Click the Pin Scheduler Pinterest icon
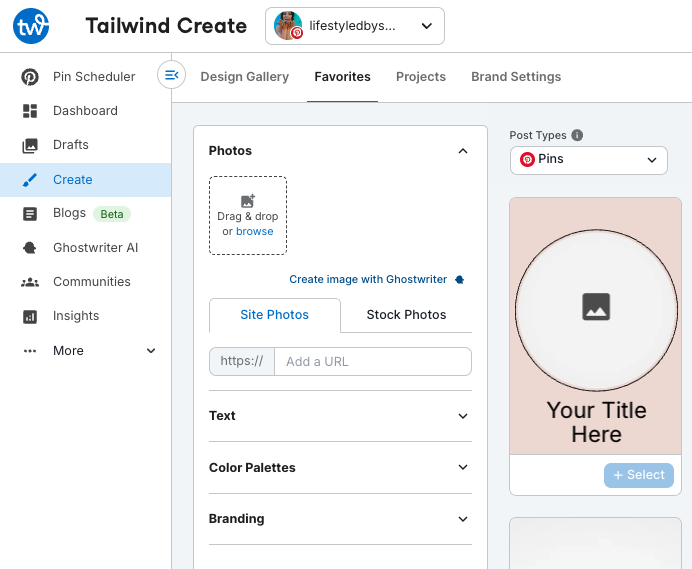This screenshot has width=692, height=569. coord(30,77)
